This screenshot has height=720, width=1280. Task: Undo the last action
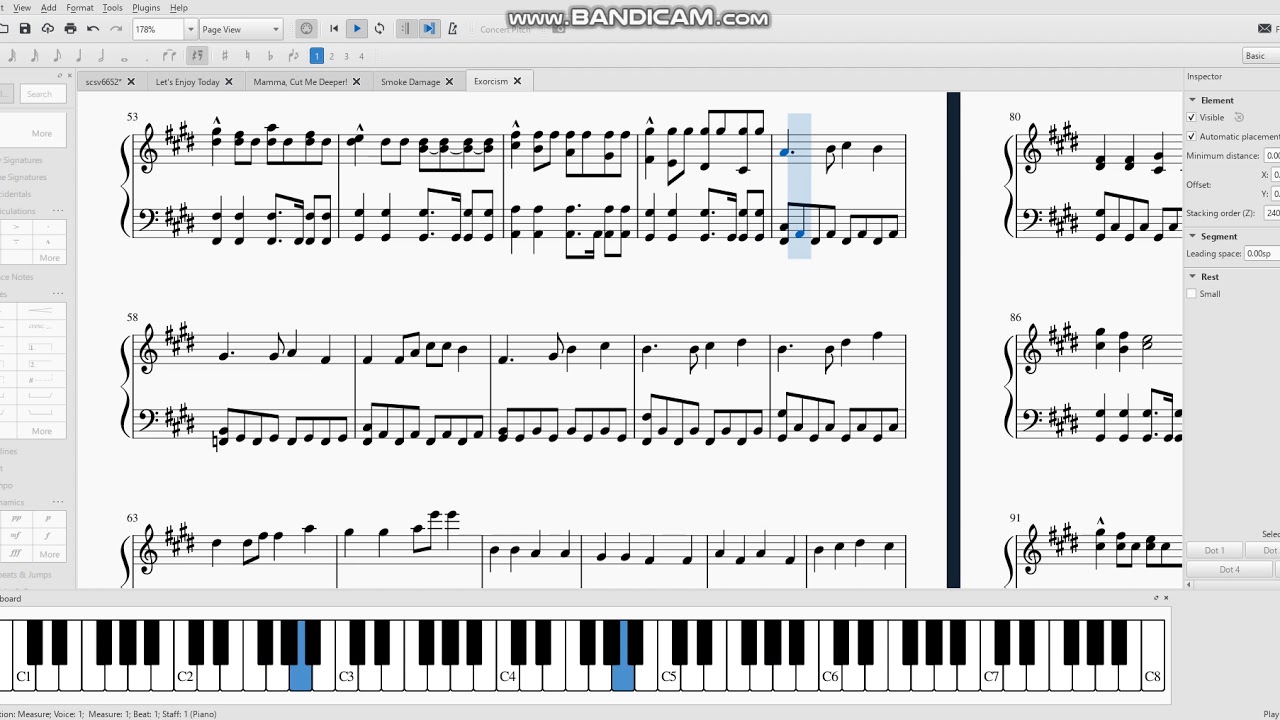[x=93, y=29]
